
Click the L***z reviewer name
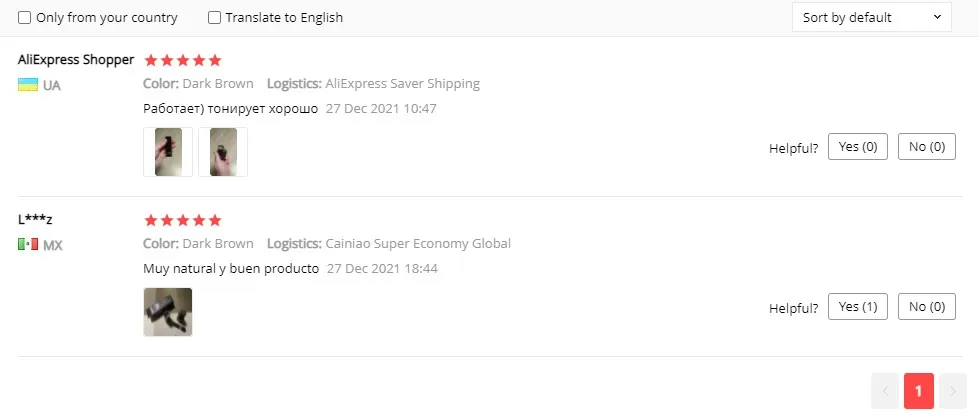pos(35,220)
